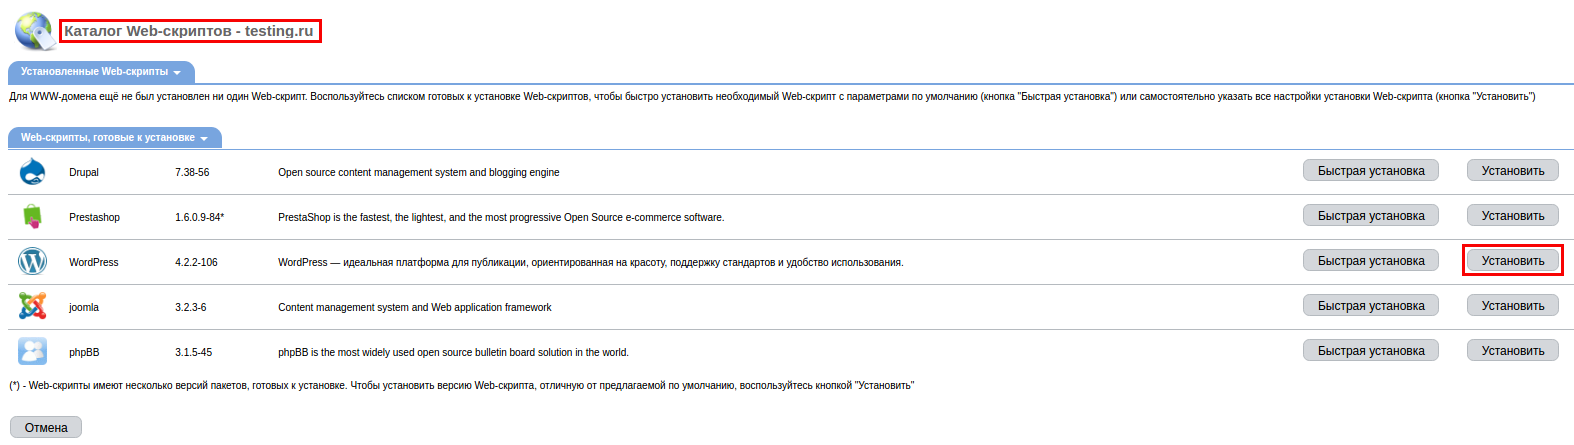Click the joomla logo icon
Screen dimensions: 1574x445
(32, 306)
